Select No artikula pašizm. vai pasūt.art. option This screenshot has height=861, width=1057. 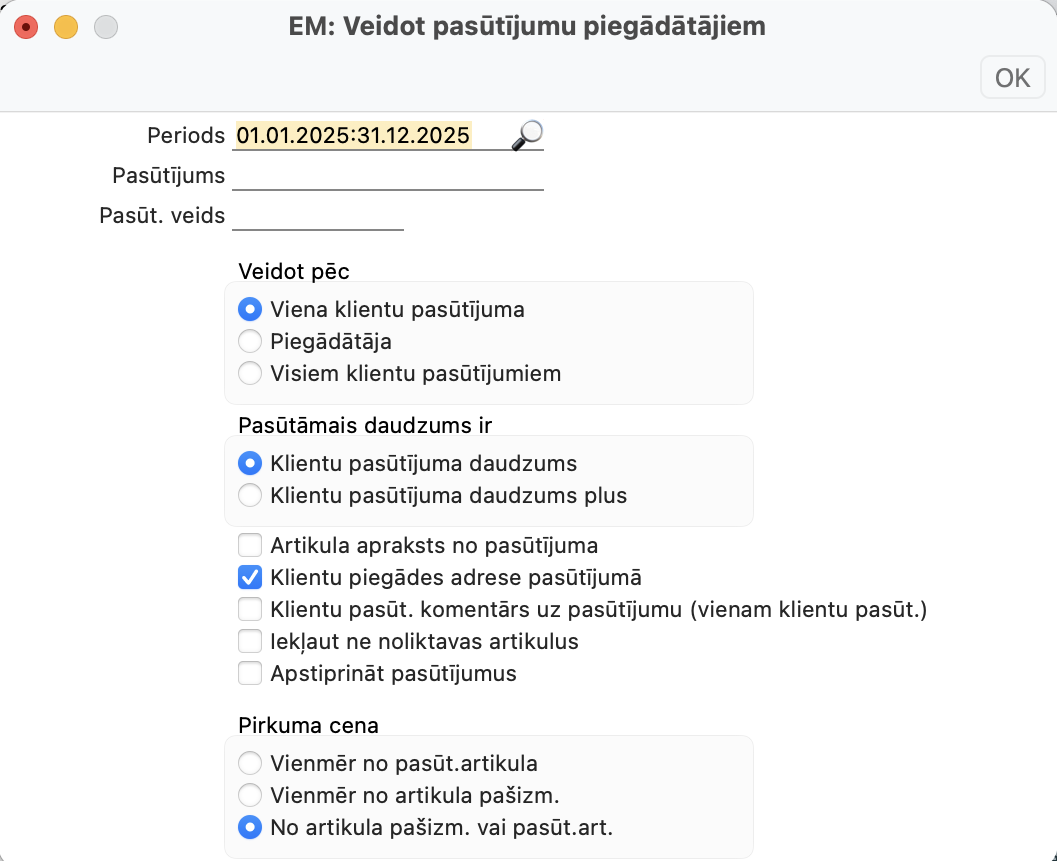coord(251,828)
